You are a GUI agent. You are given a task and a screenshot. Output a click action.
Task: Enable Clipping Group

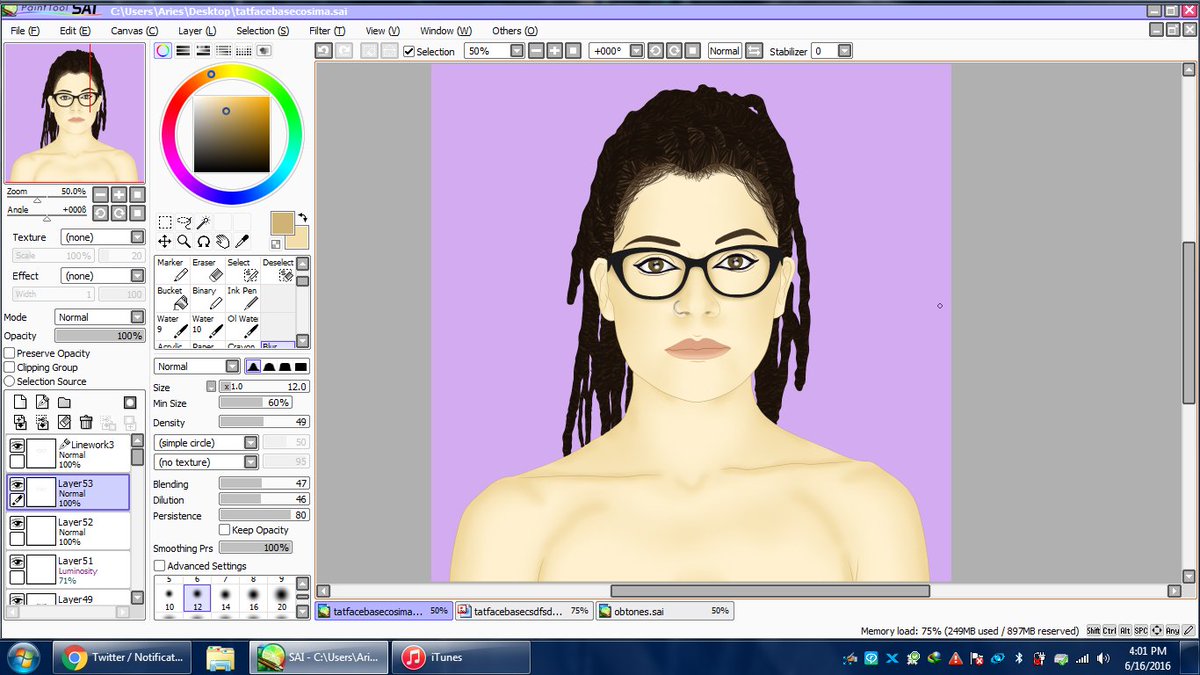pyautogui.click(x=9, y=367)
